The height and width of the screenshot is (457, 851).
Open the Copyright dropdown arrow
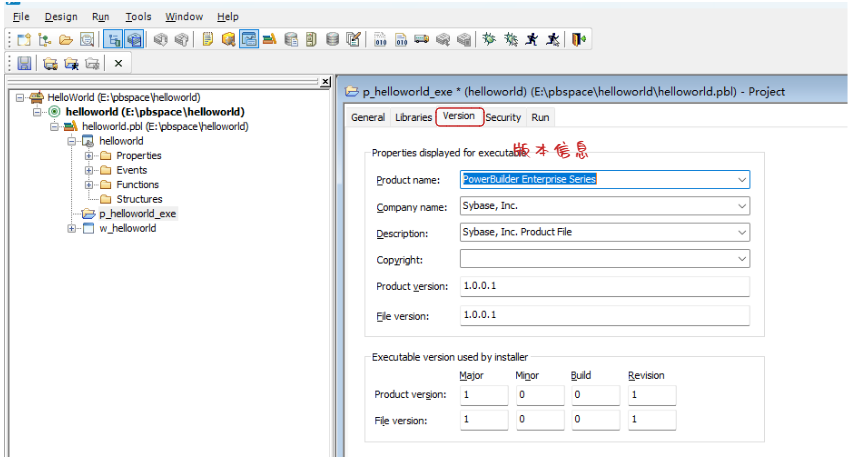741,259
